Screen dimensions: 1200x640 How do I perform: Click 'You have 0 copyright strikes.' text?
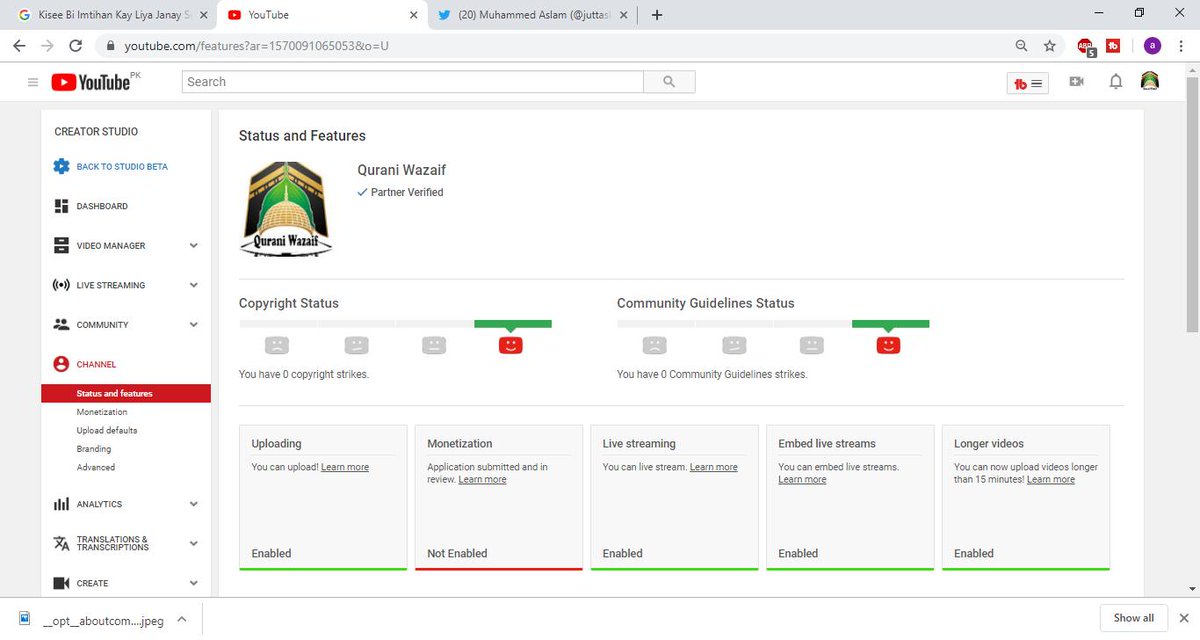point(304,374)
